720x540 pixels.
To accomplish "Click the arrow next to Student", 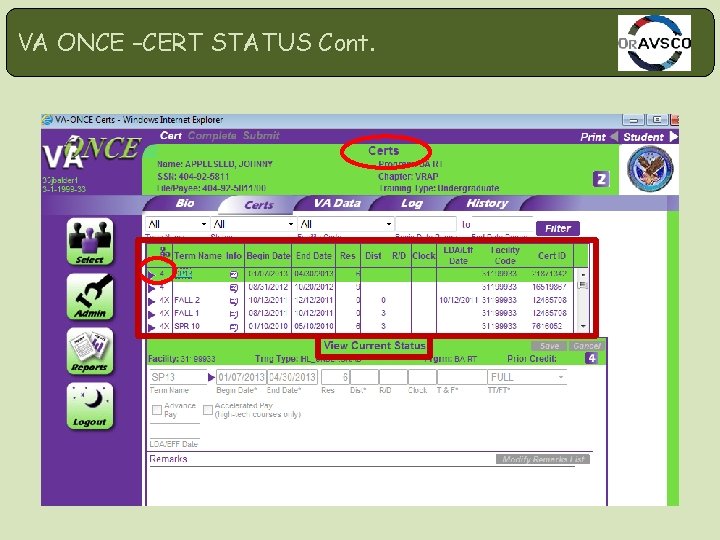I will coord(673,136).
